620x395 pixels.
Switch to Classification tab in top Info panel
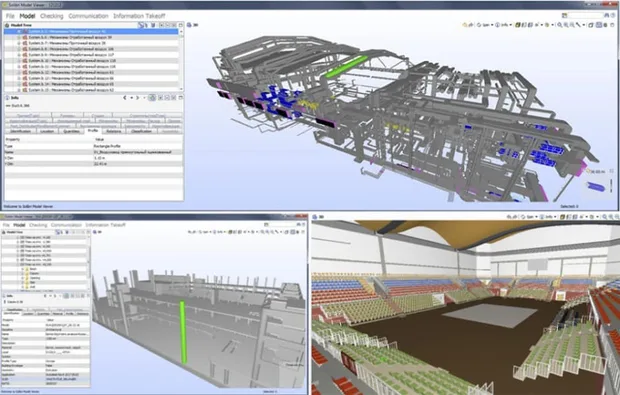[x=142, y=131]
